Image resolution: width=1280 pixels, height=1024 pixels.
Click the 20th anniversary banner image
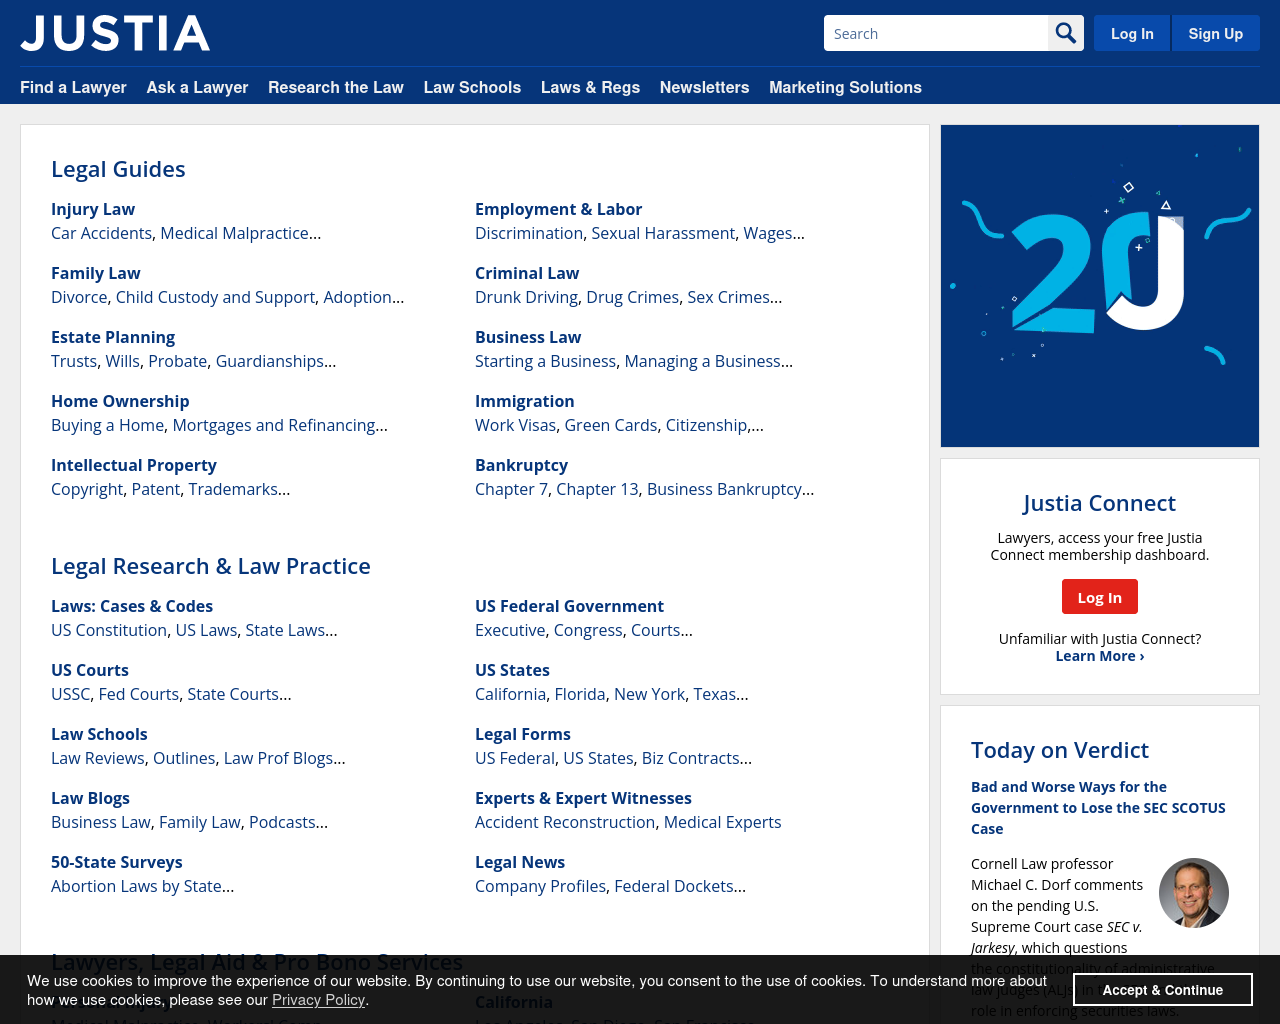[x=1100, y=286]
